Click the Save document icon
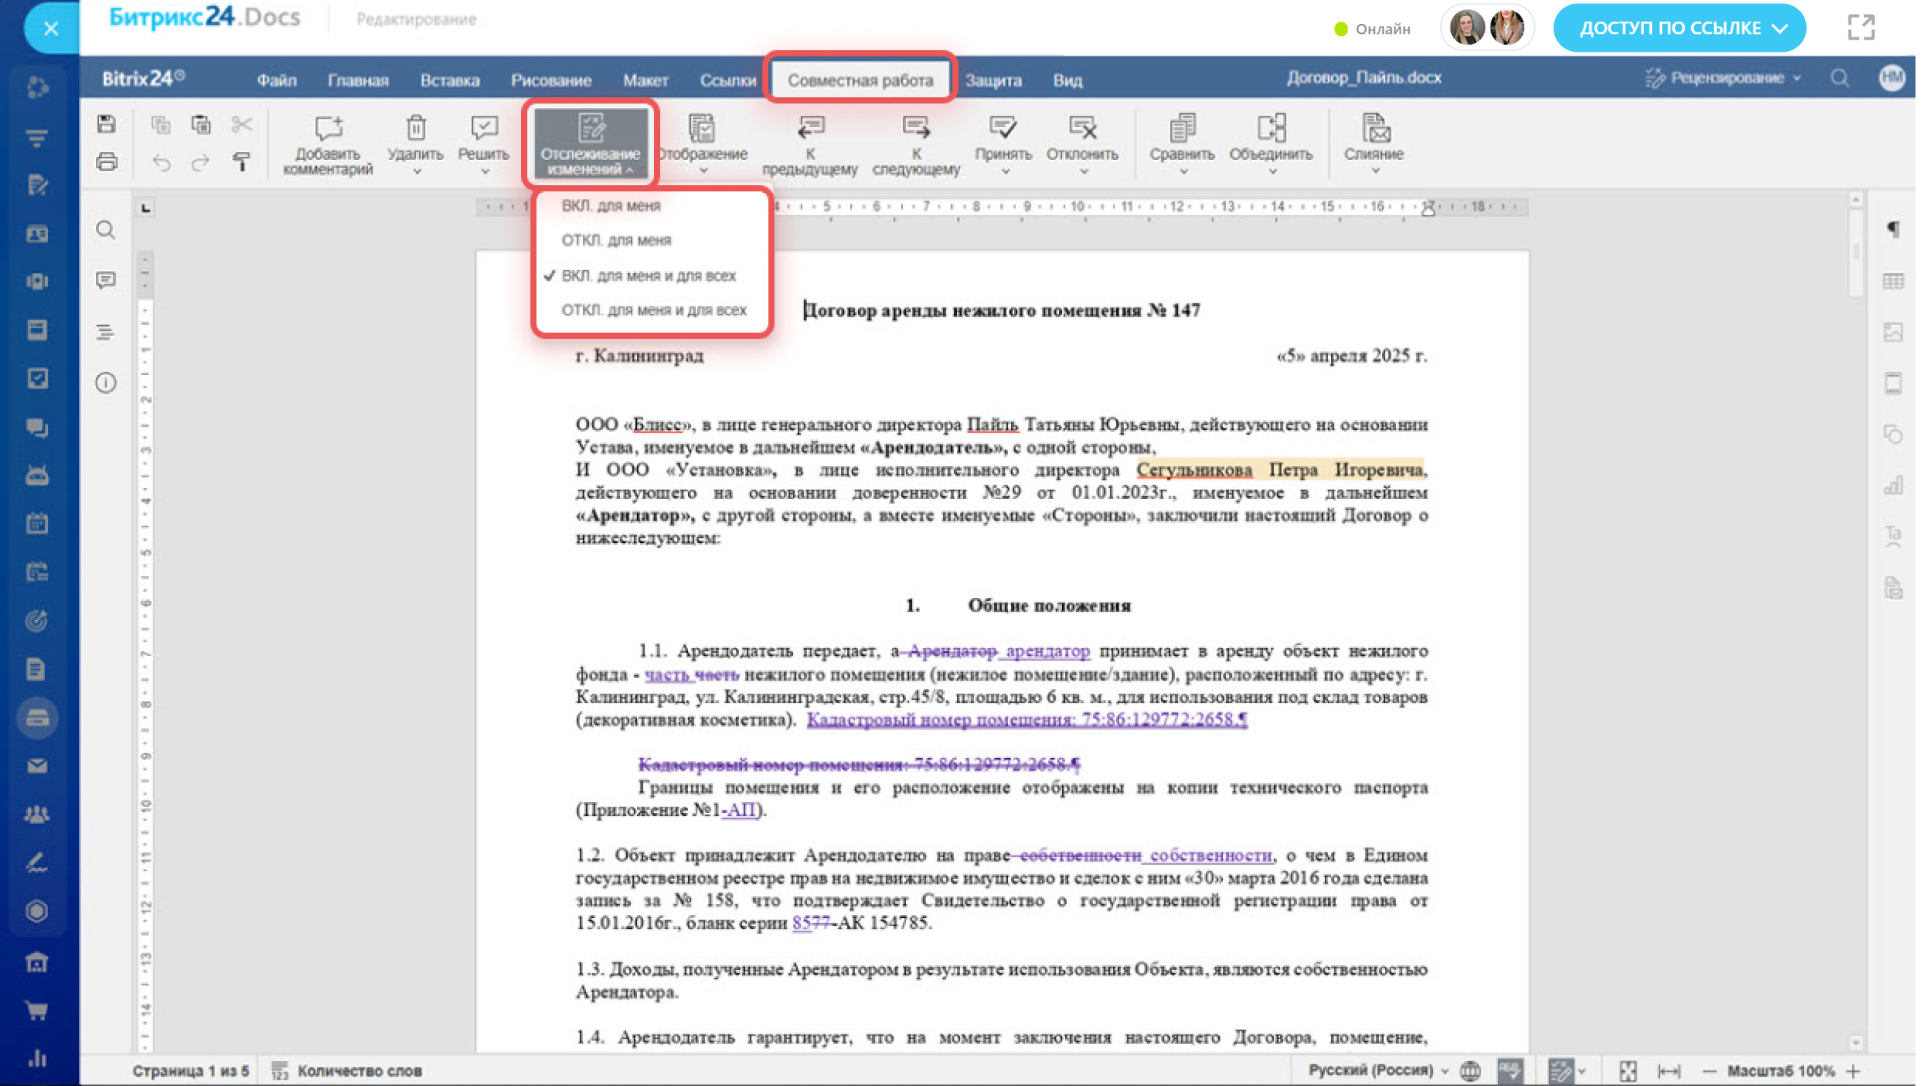The height and width of the screenshot is (1086, 1926). pyautogui.click(x=107, y=124)
